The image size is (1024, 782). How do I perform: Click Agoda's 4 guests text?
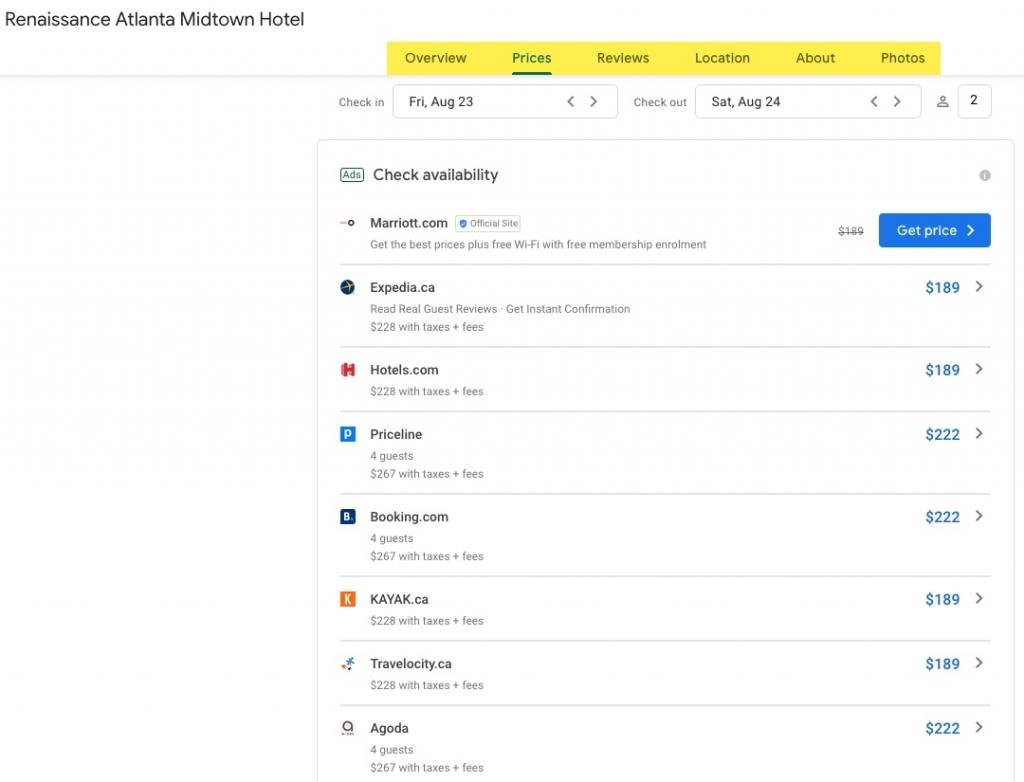392,749
